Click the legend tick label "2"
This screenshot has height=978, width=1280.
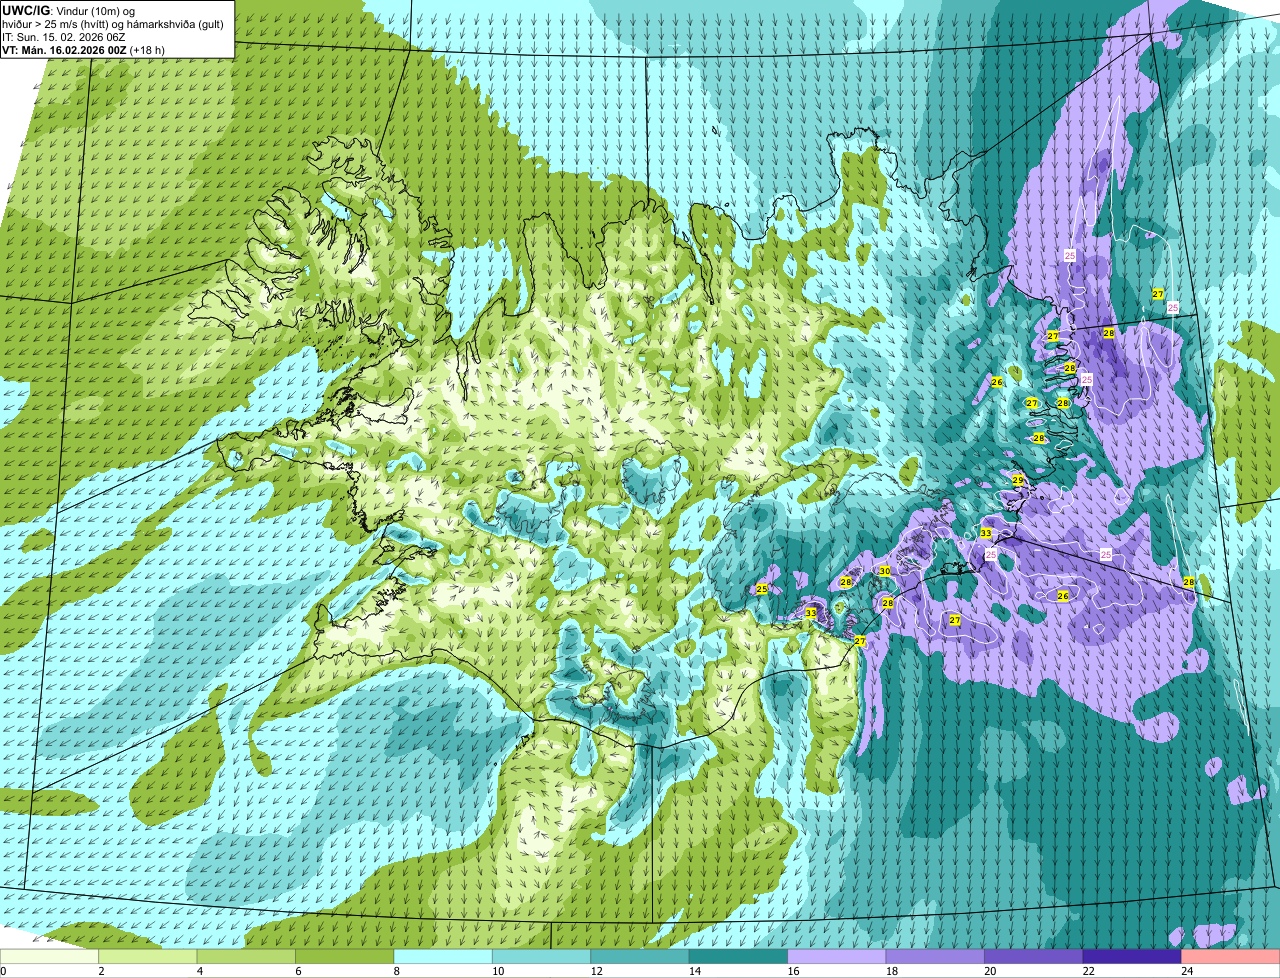pyautogui.click(x=101, y=971)
